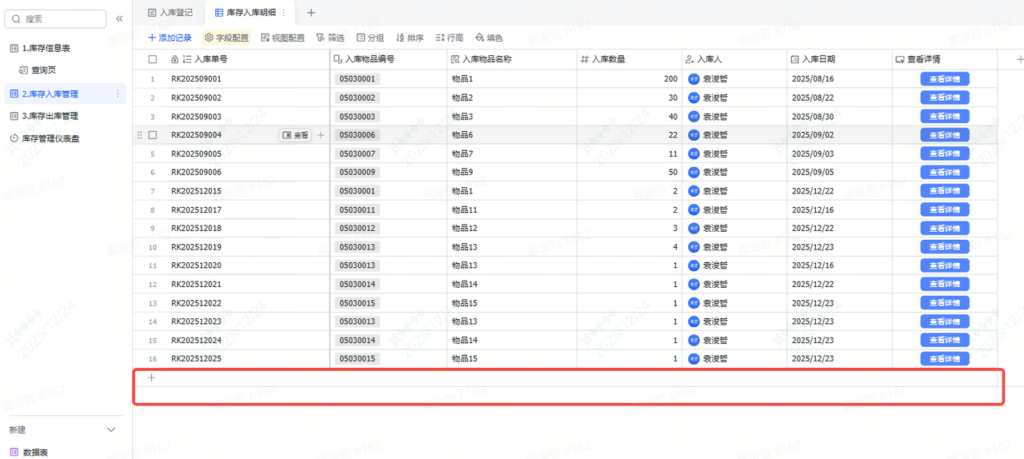Expand the 新建 section chevron

point(111,430)
